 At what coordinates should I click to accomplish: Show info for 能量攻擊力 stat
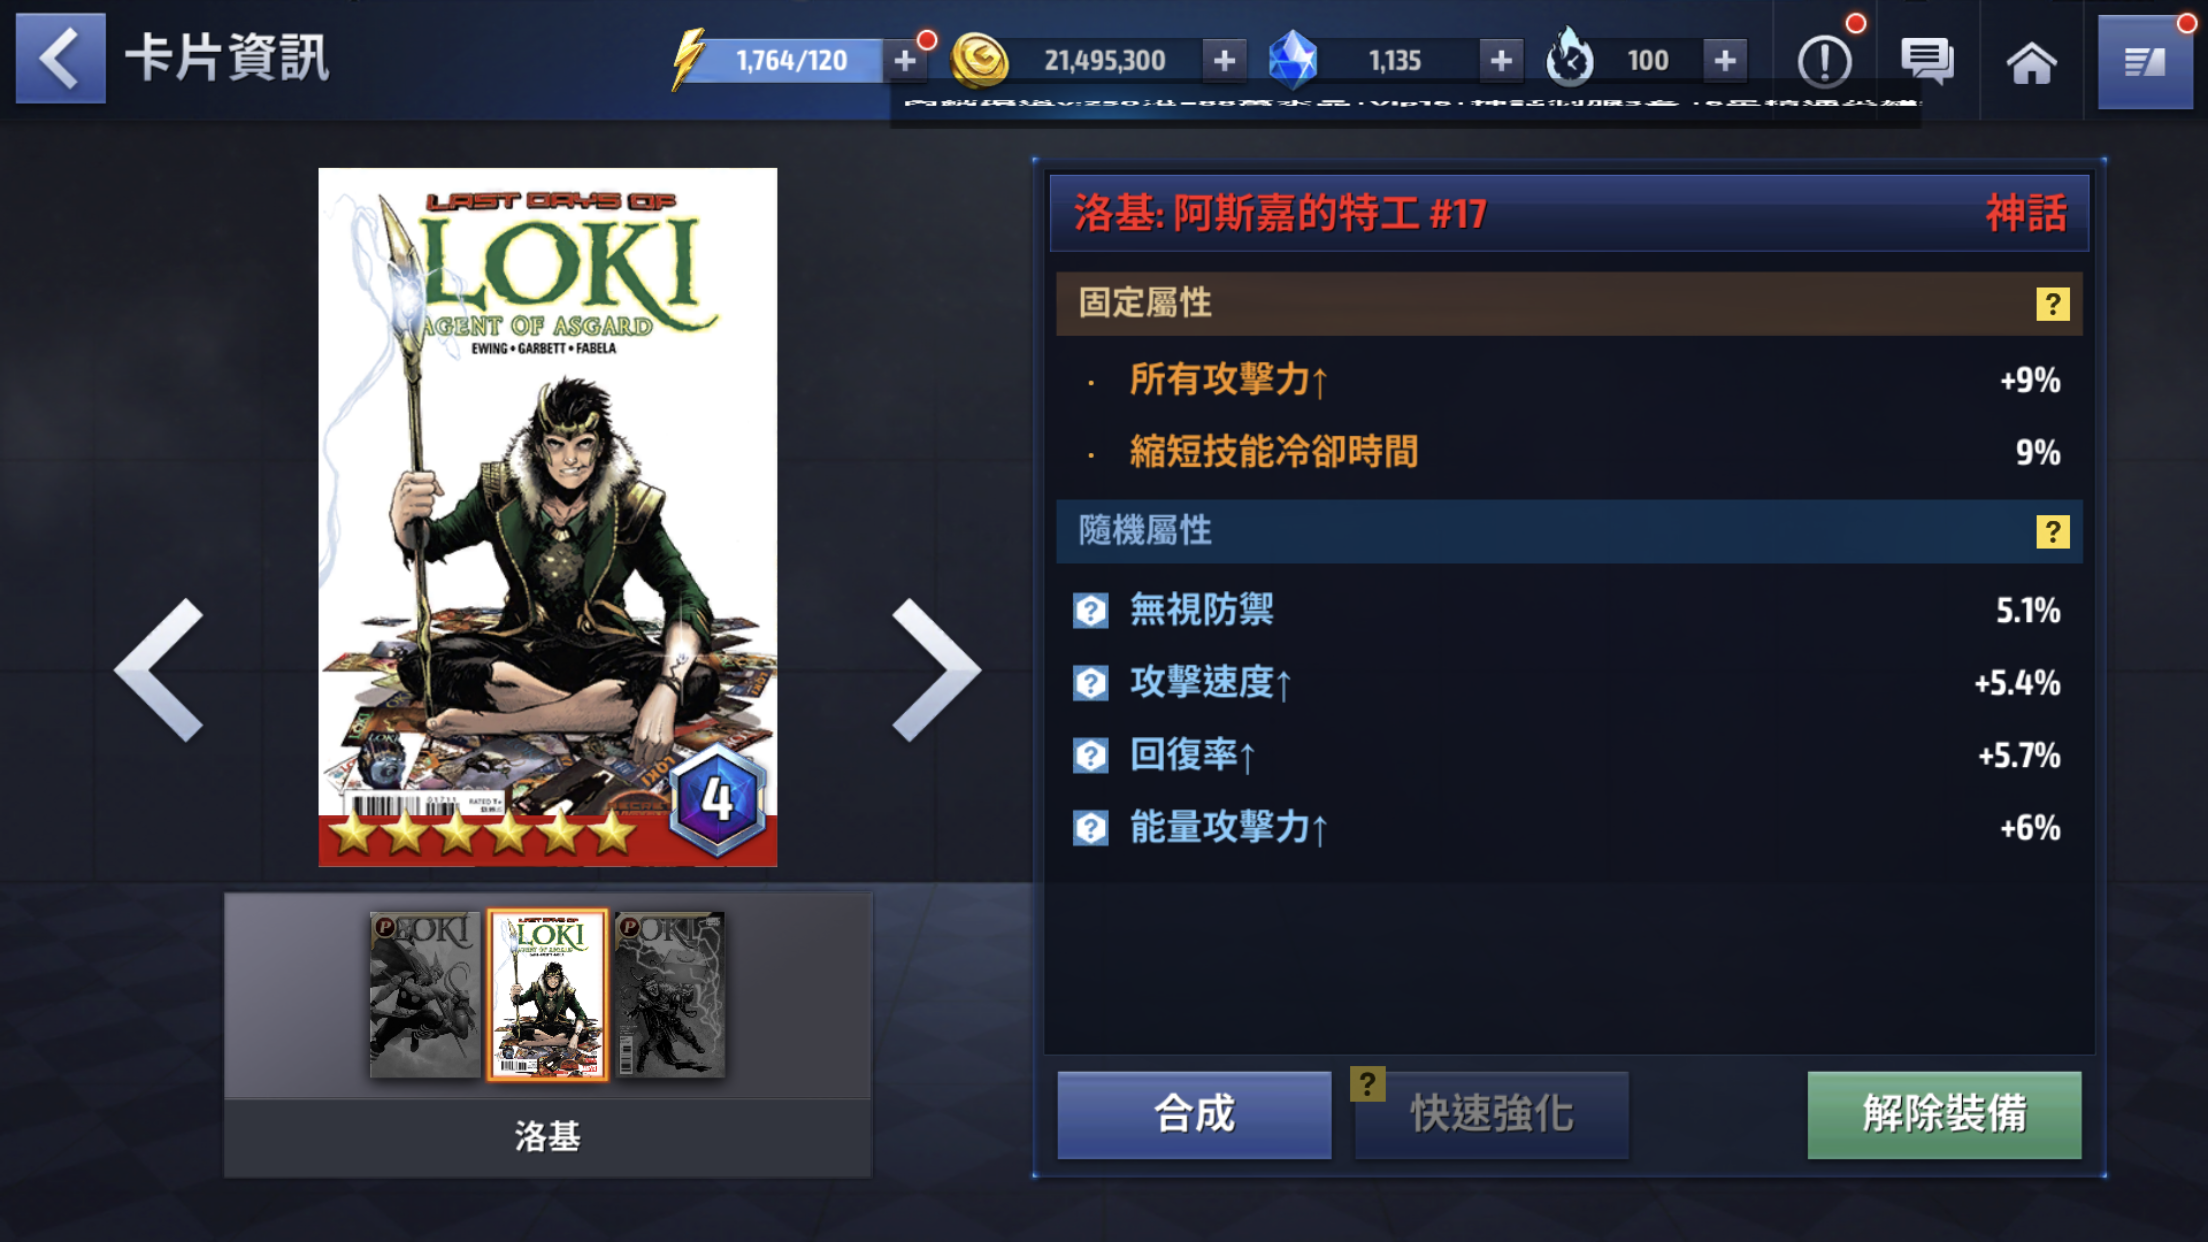1090,828
